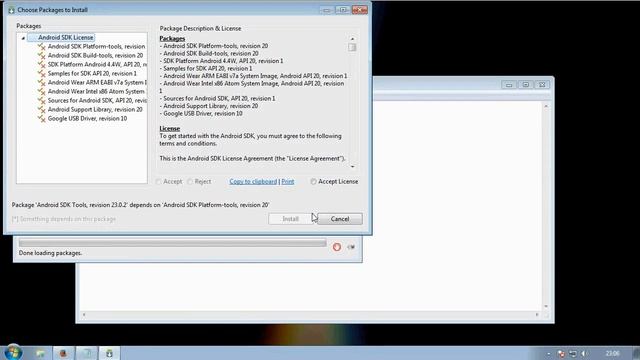The width and height of the screenshot is (640, 360).
Task: Click the icon beside Sources for Android SDK
Action: coord(41,100)
